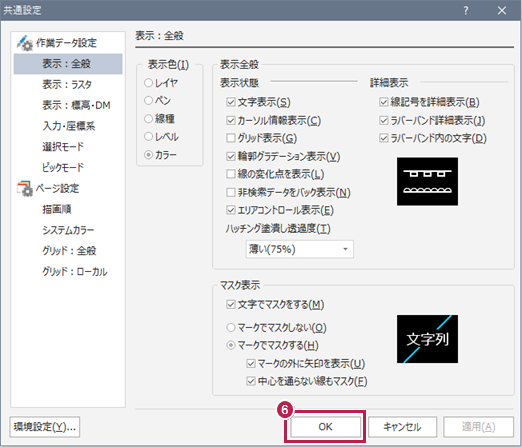Select システムカラー in the sidebar
Viewport: 522px width, 447px height.
(x=68, y=230)
